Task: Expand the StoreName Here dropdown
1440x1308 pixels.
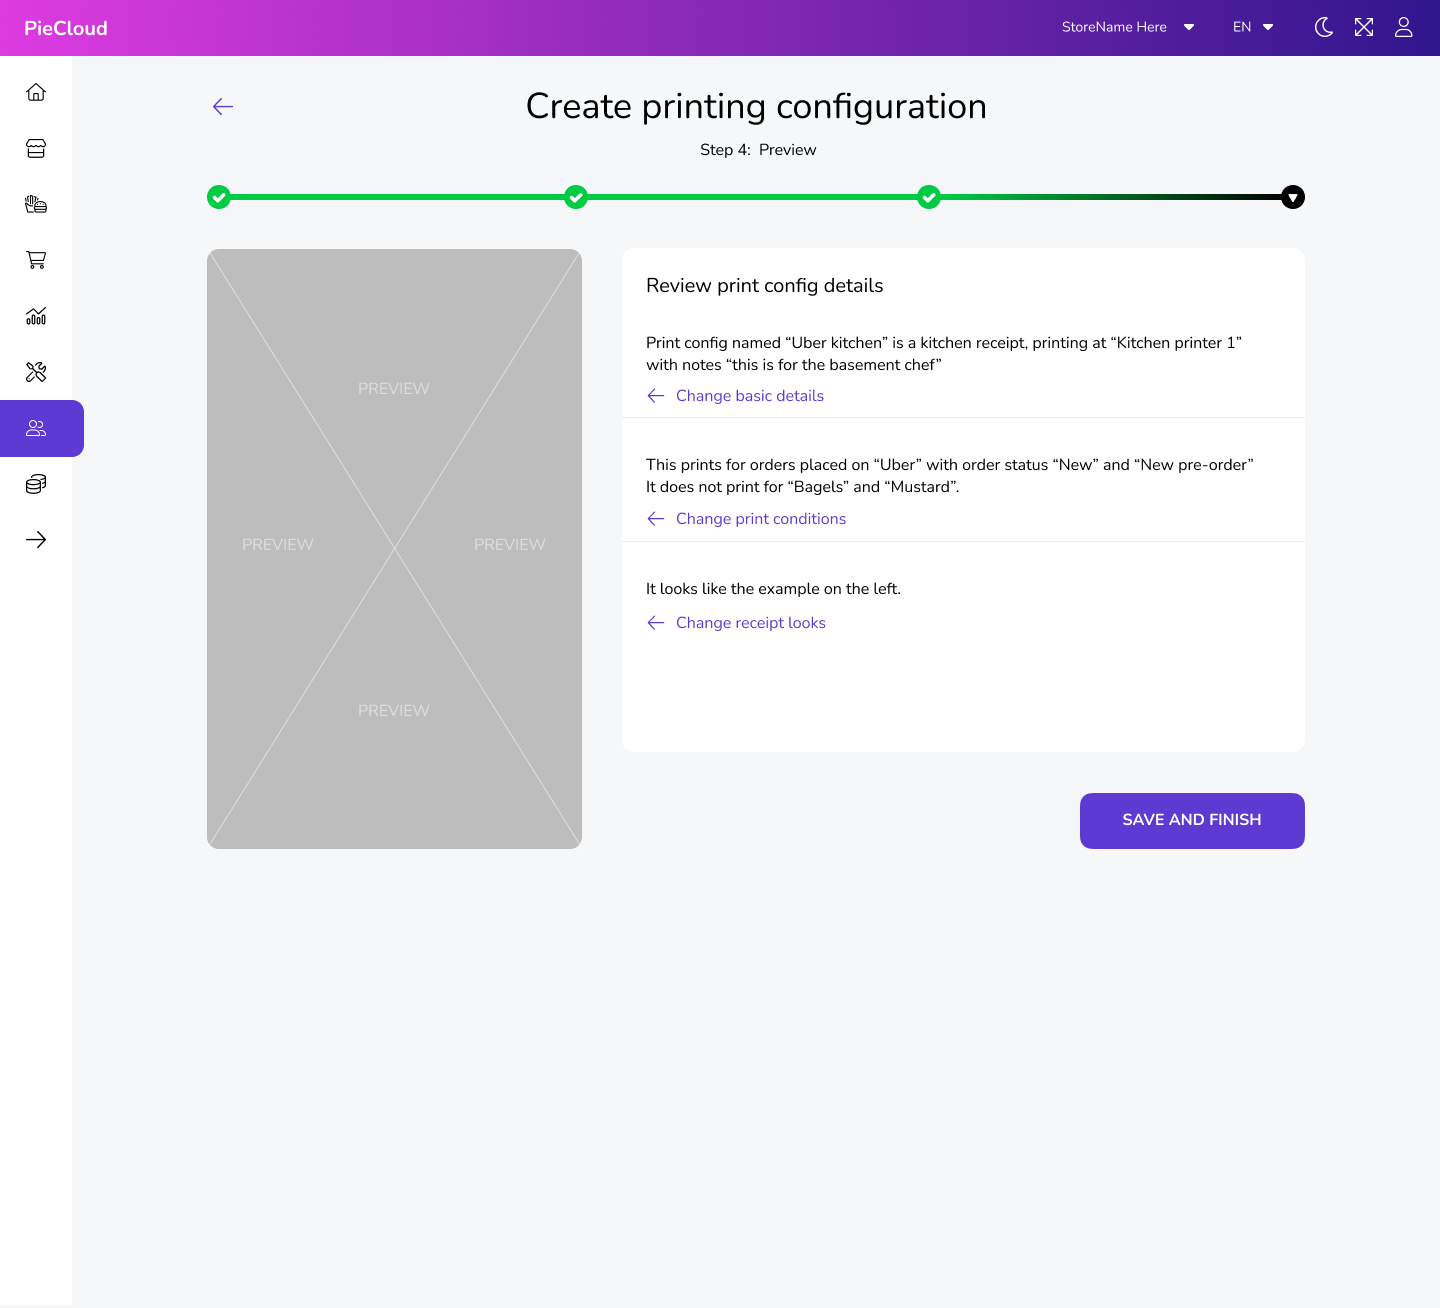Action: 1128,27
